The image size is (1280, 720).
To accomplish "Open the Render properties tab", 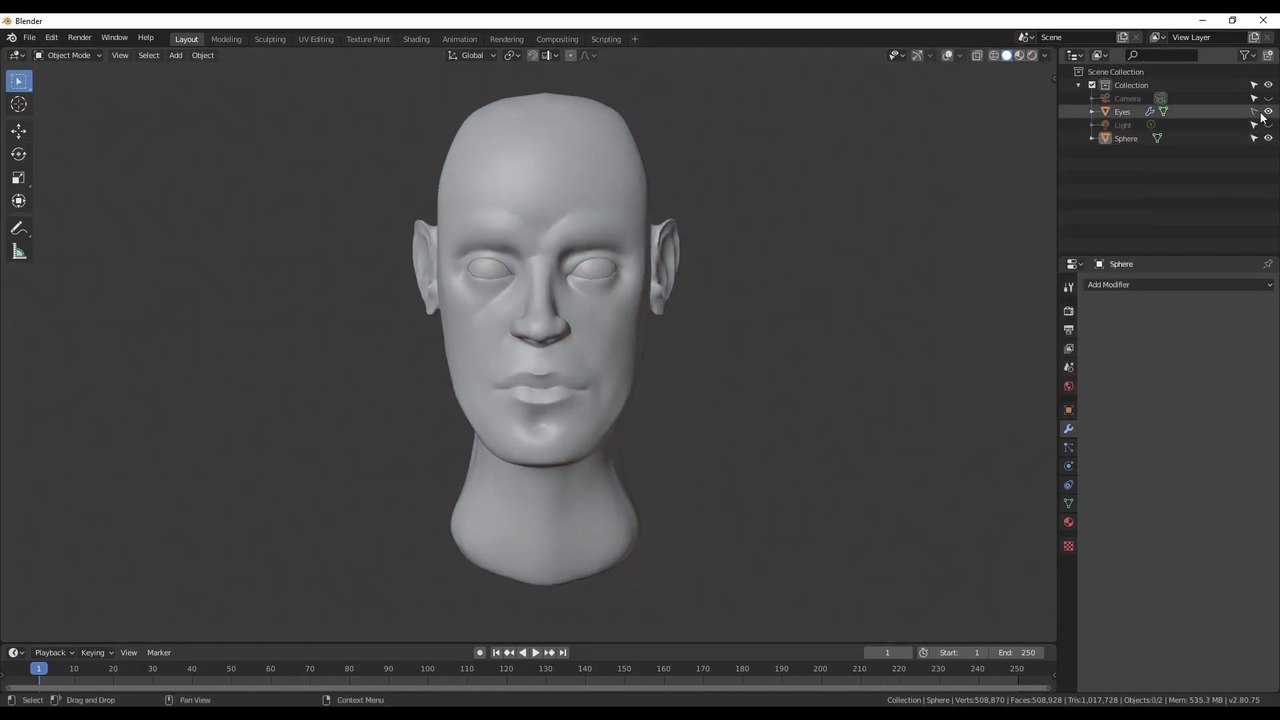I will point(1068,311).
